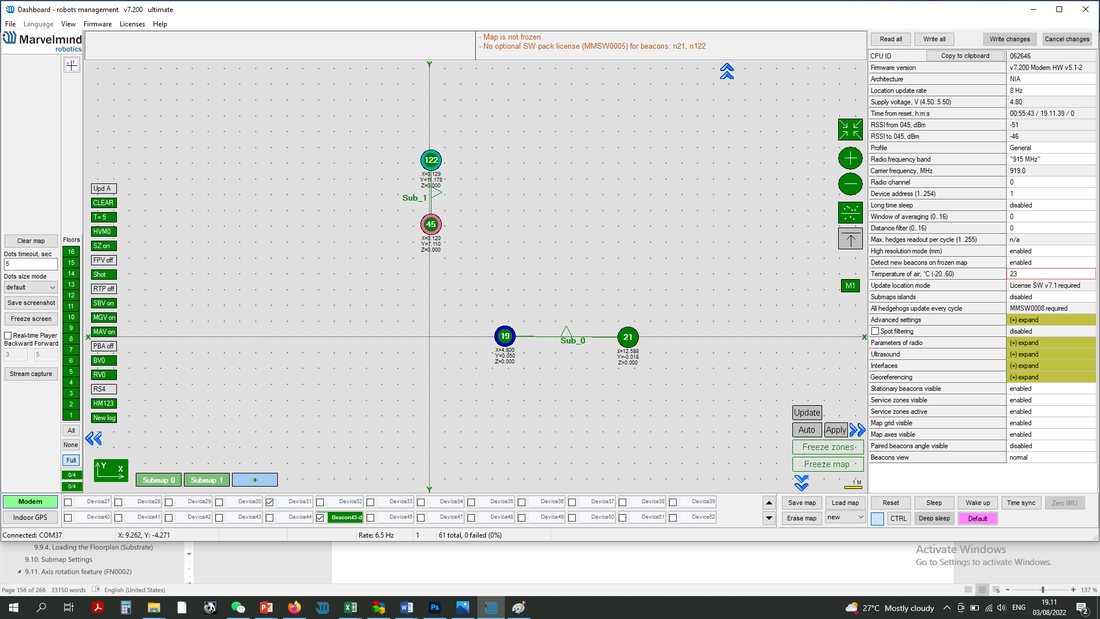Open the Firmware menu
Screen dimensions: 1100x619
coord(98,24)
